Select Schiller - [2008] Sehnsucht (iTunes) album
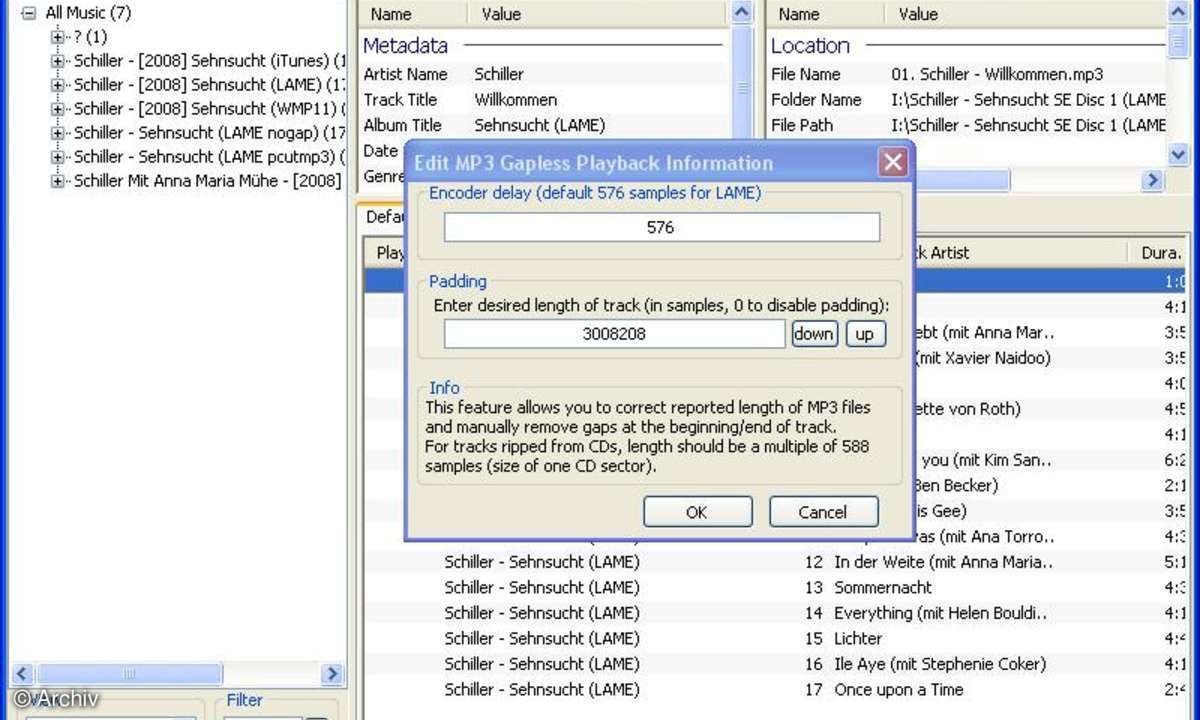1200x720 pixels. tap(209, 61)
